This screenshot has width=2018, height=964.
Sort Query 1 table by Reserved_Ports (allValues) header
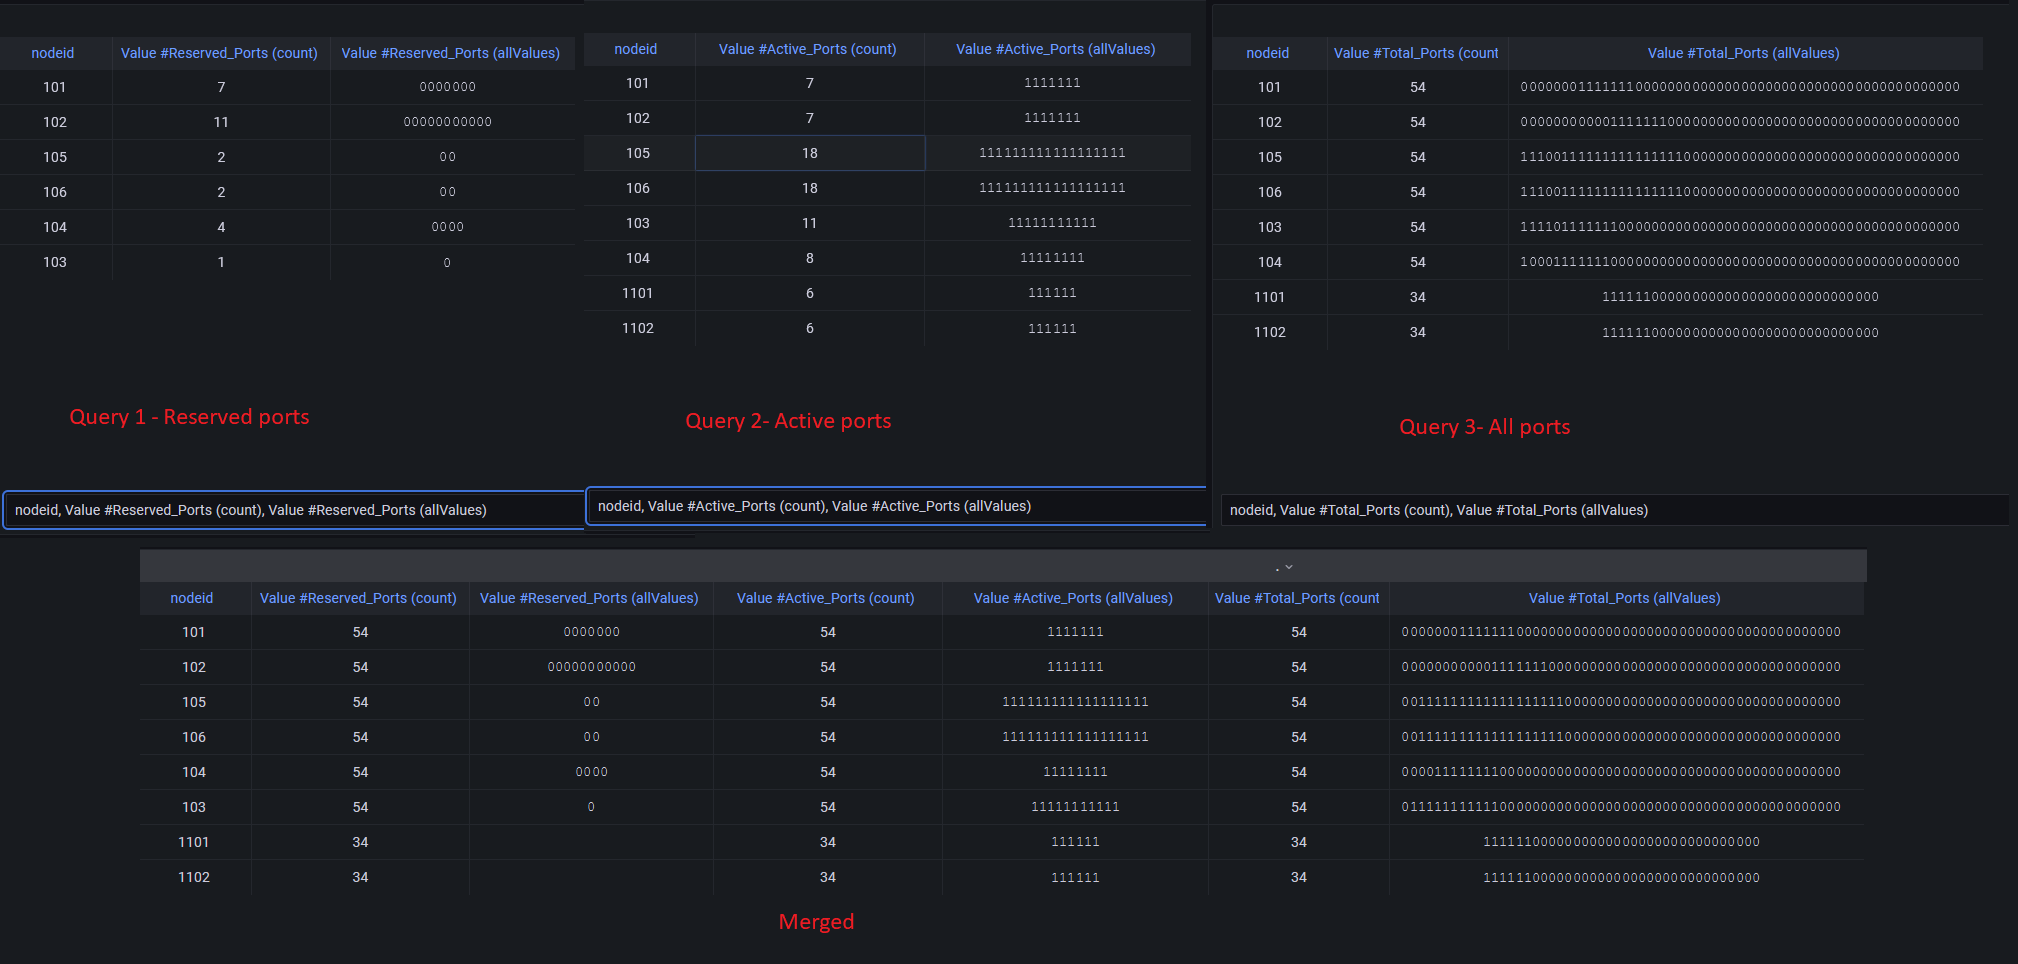[450, 53]
